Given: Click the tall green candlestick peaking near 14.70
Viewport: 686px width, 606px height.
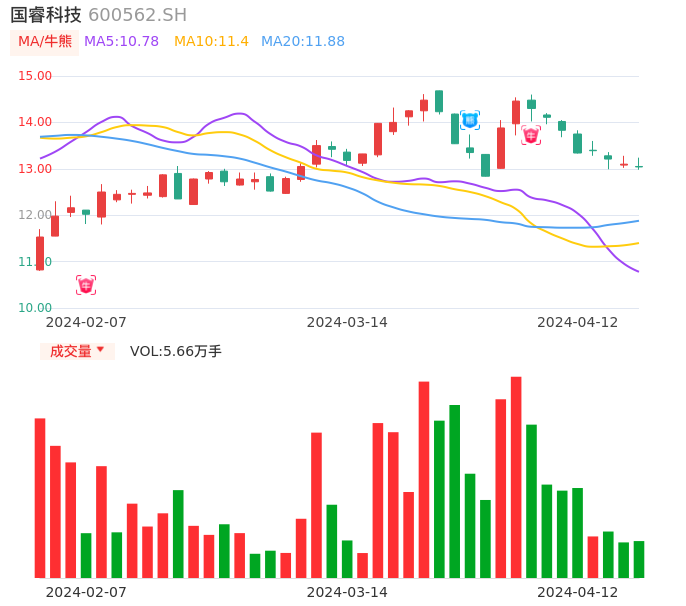Looking at the screenshot, I should (439, 102).
